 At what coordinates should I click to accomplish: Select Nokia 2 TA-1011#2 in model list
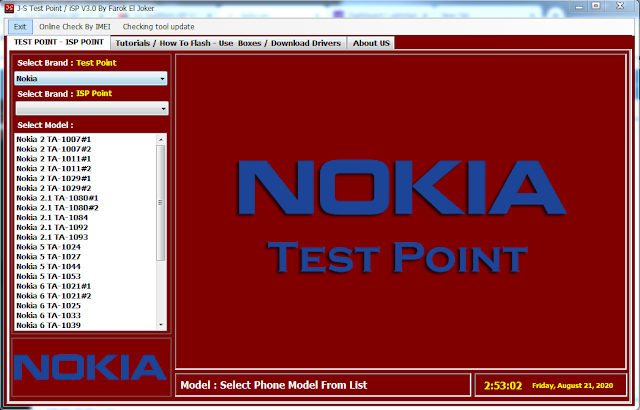pos(86,169)
